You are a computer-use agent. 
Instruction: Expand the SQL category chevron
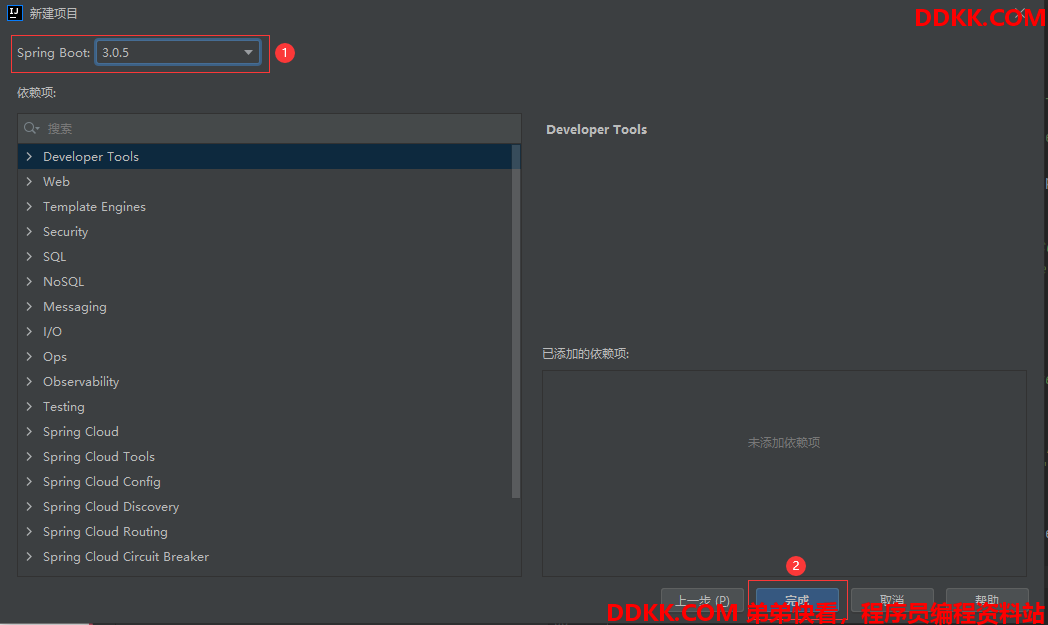pos(29,257)
